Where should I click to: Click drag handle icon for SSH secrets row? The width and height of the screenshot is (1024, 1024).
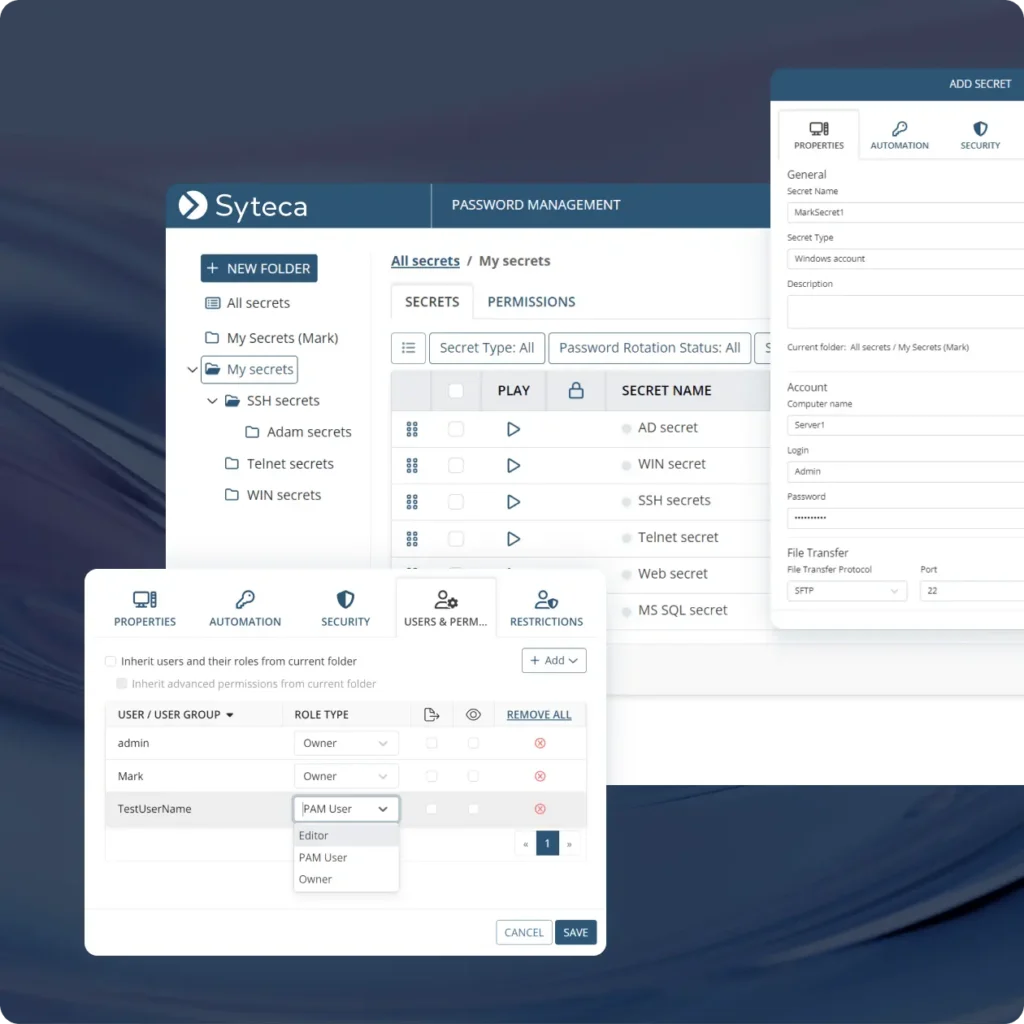[411, 502]
